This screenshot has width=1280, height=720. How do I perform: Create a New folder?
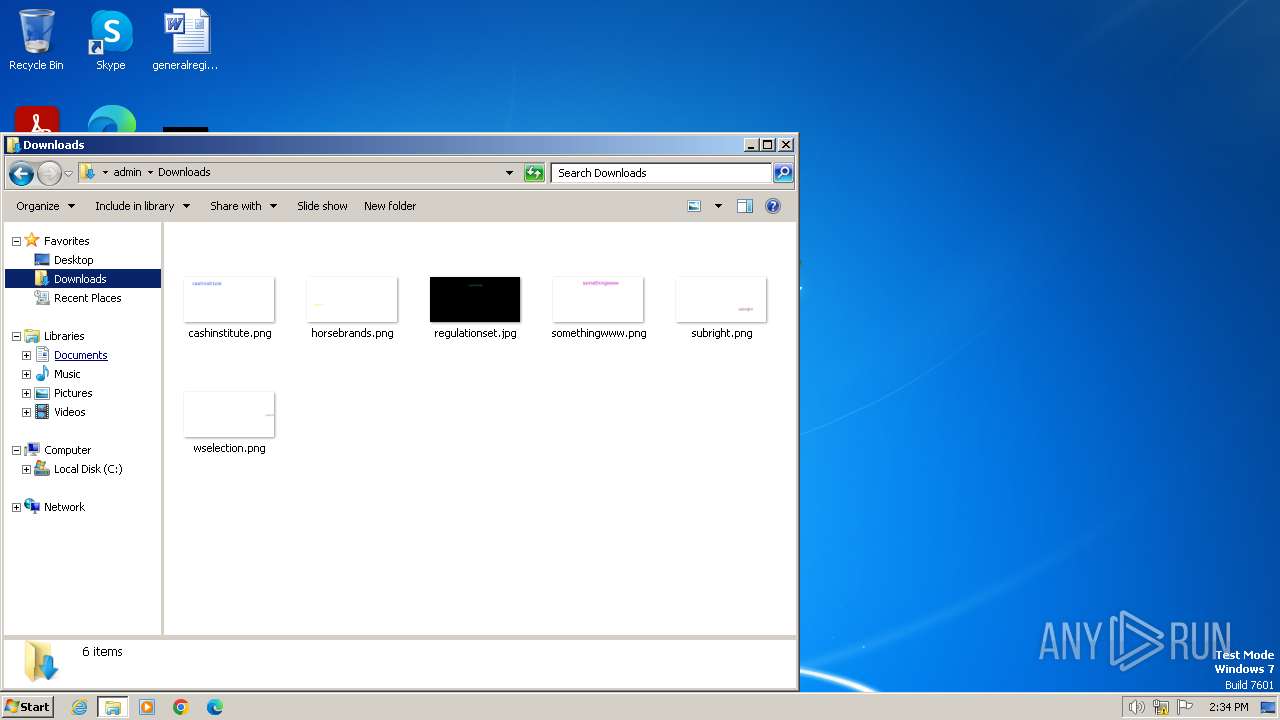click(390, 206)
